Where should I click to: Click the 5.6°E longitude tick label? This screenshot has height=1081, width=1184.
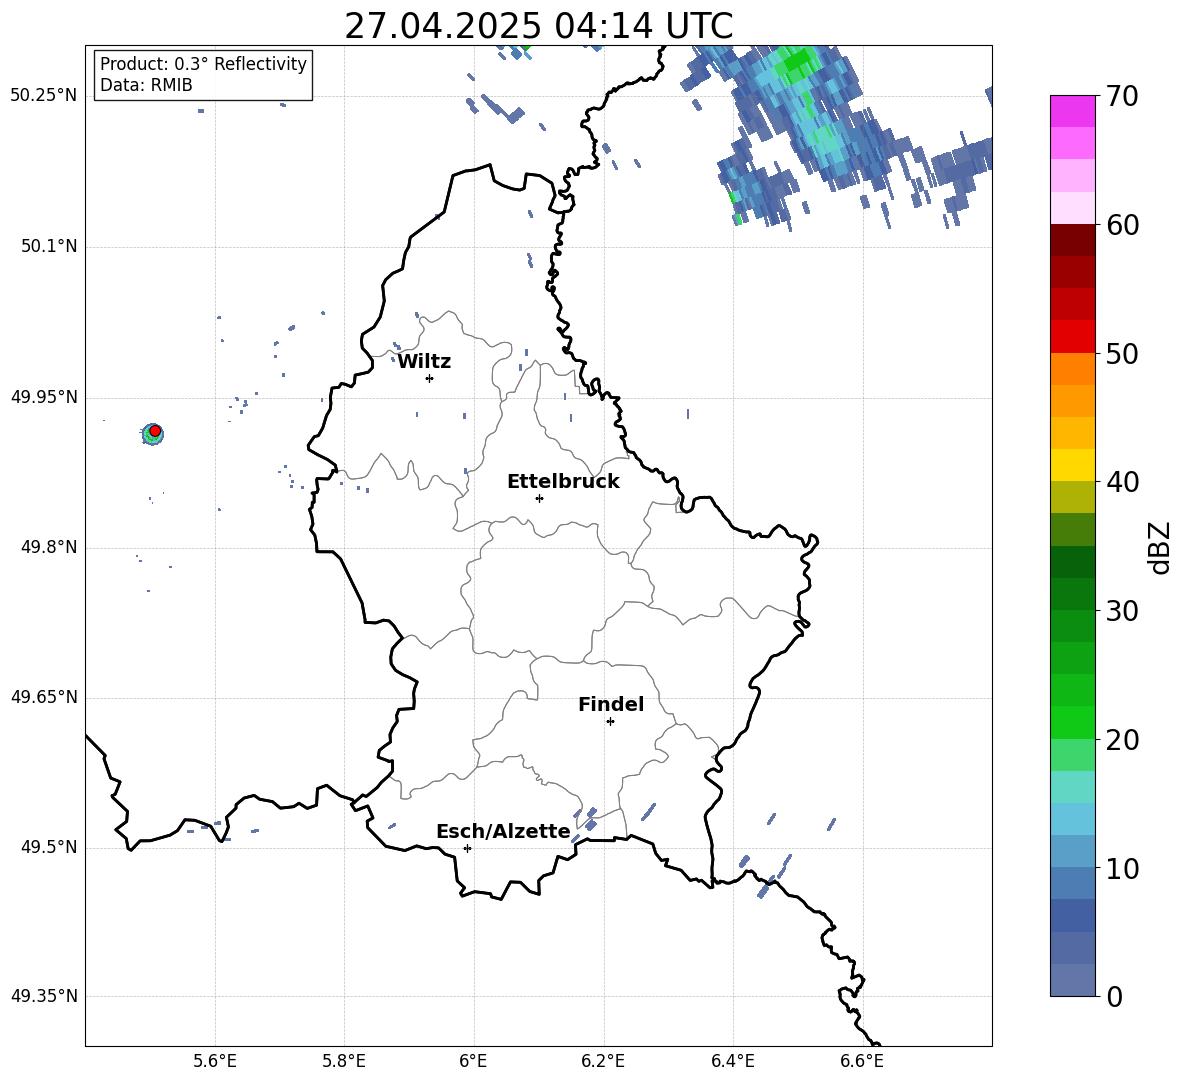[215, 1061]
